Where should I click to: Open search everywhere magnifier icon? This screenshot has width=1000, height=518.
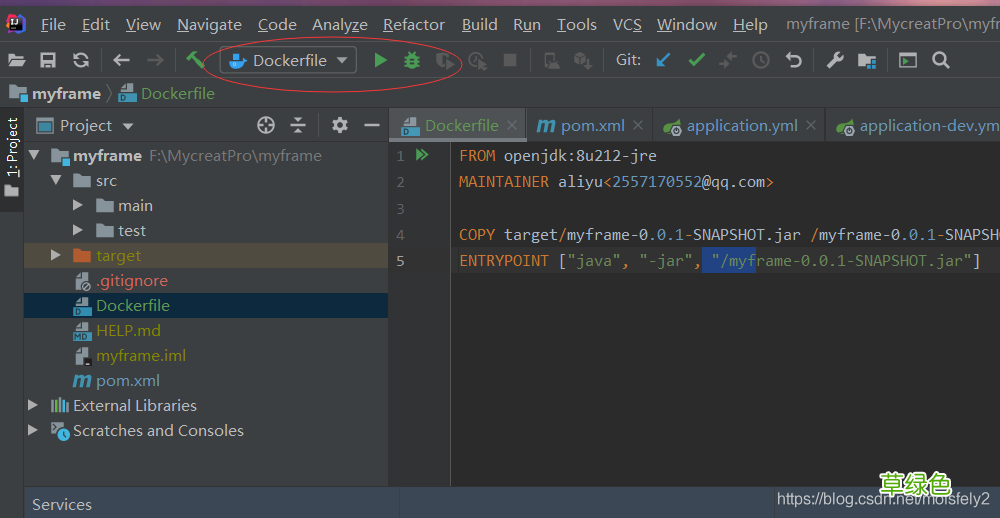click(941, 61)
